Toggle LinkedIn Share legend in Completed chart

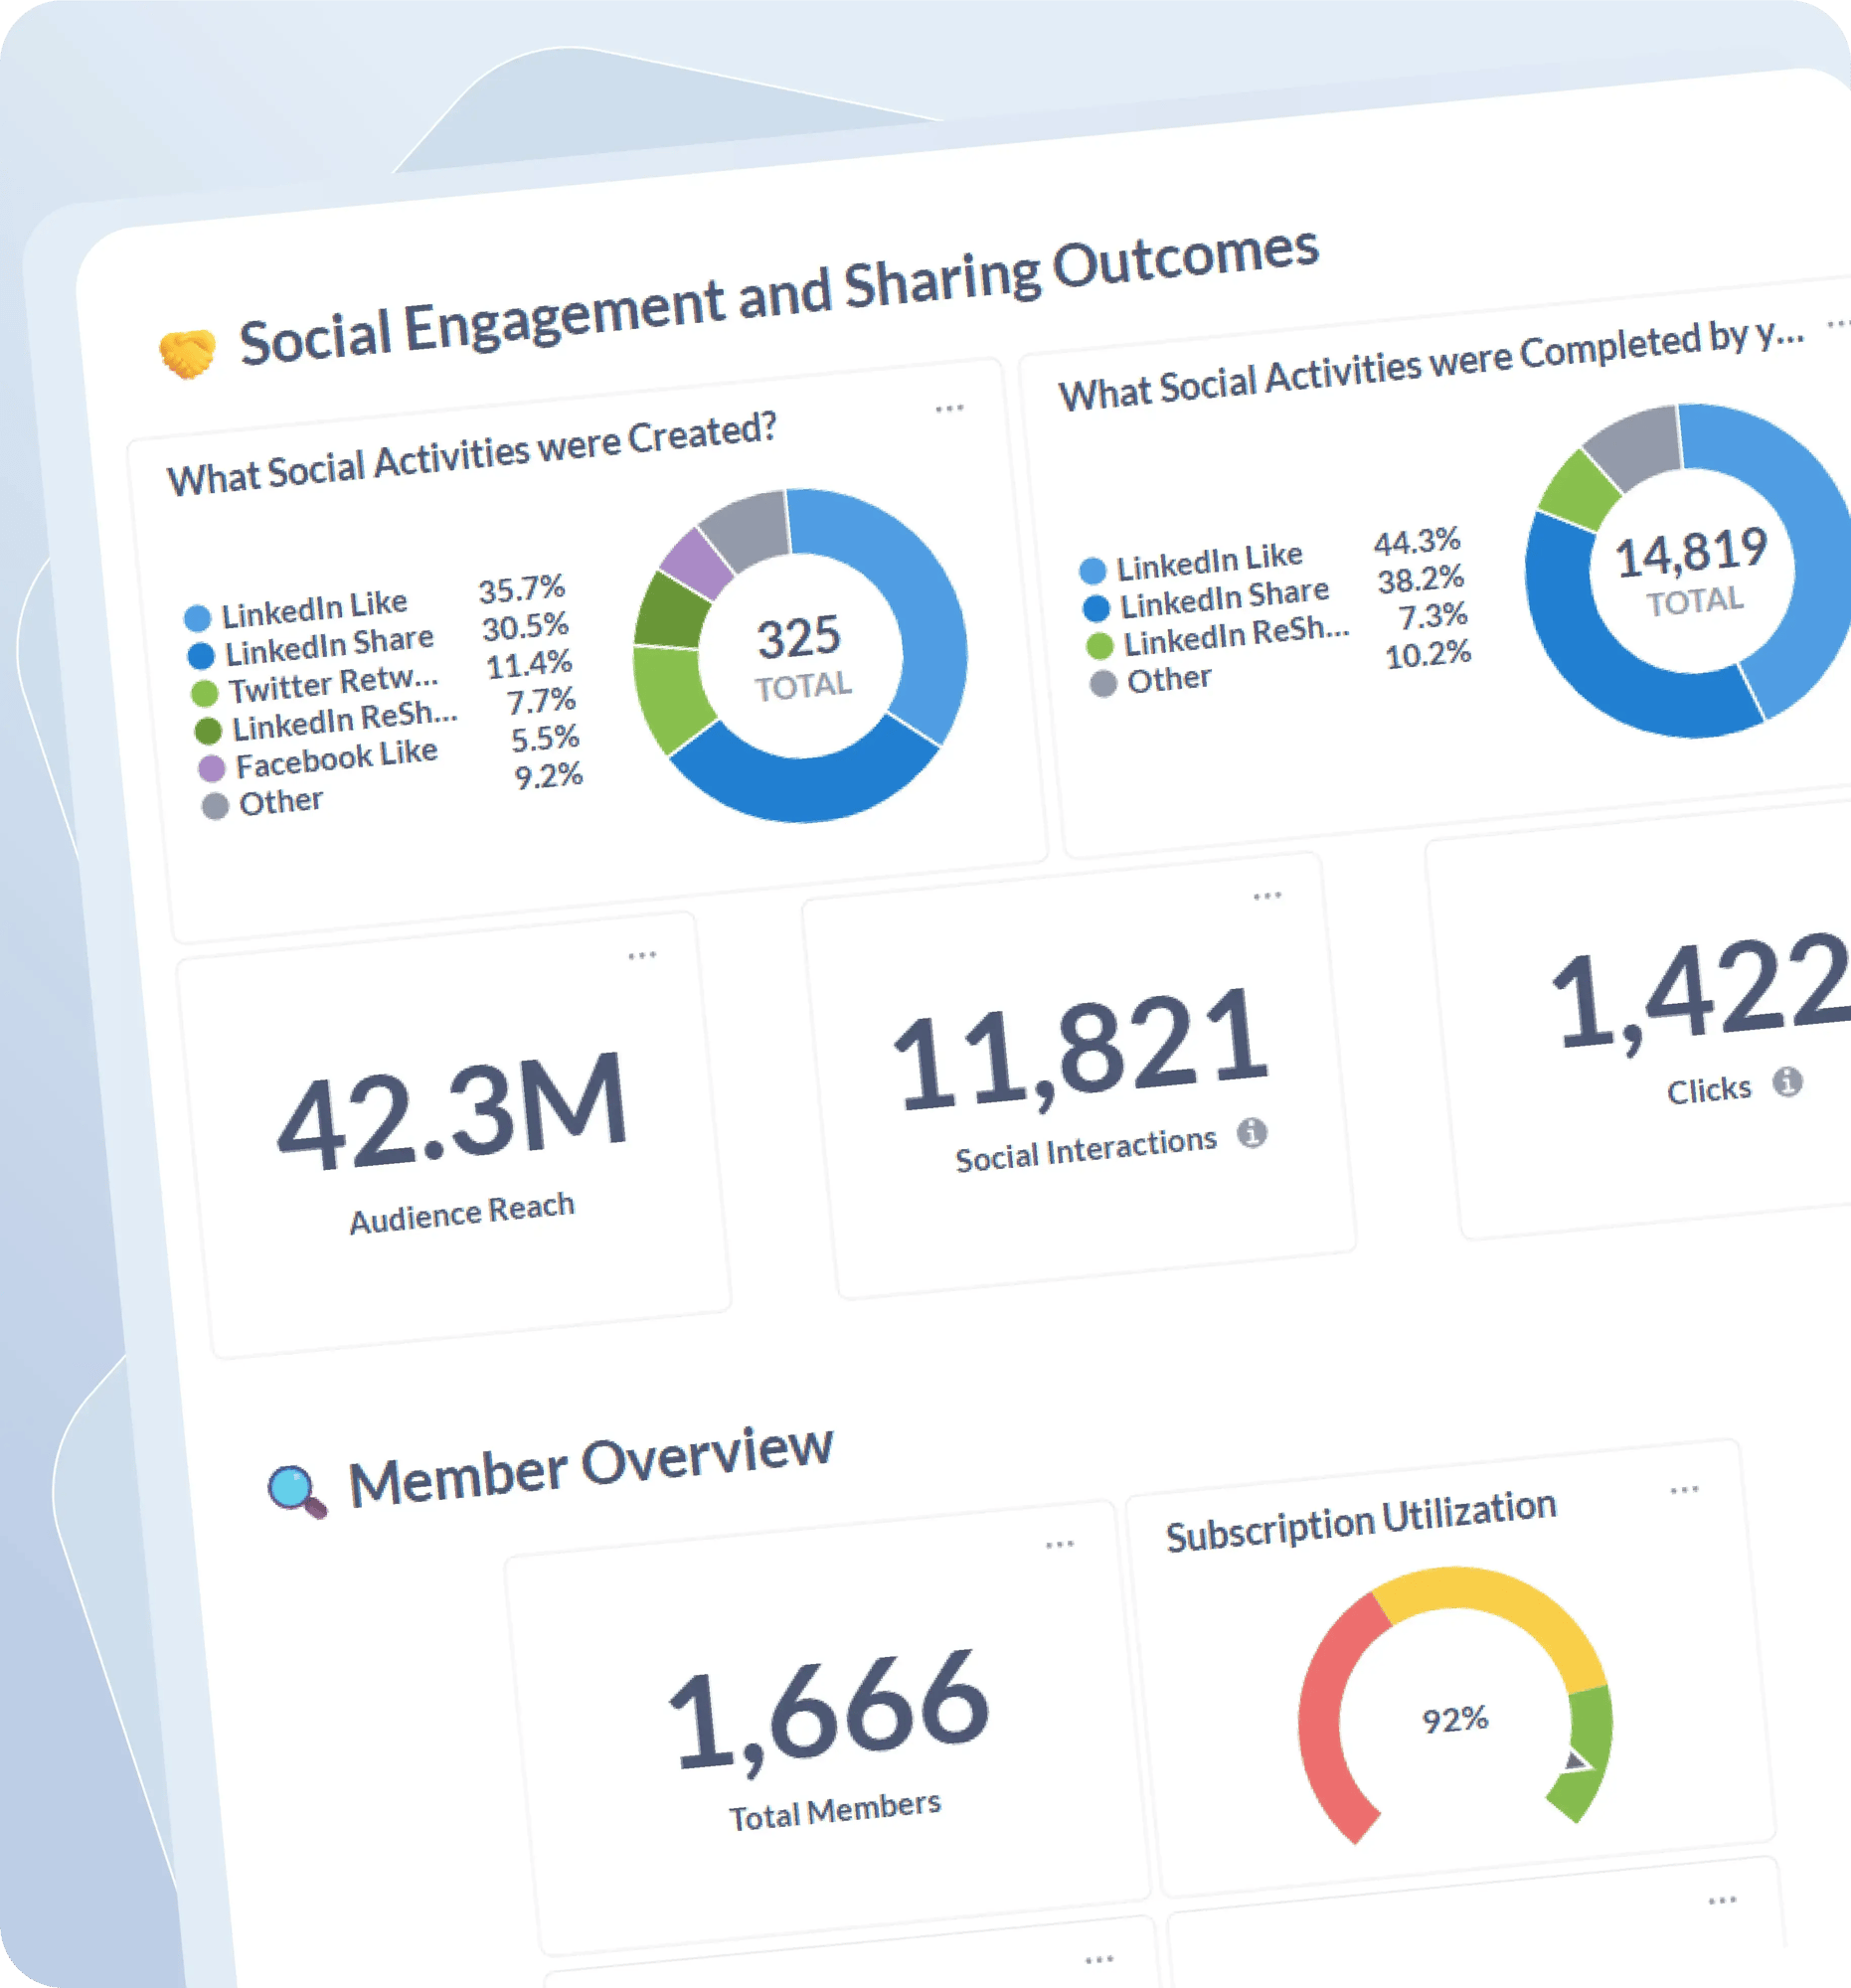pyautogui.click(x=1222, y=599)
